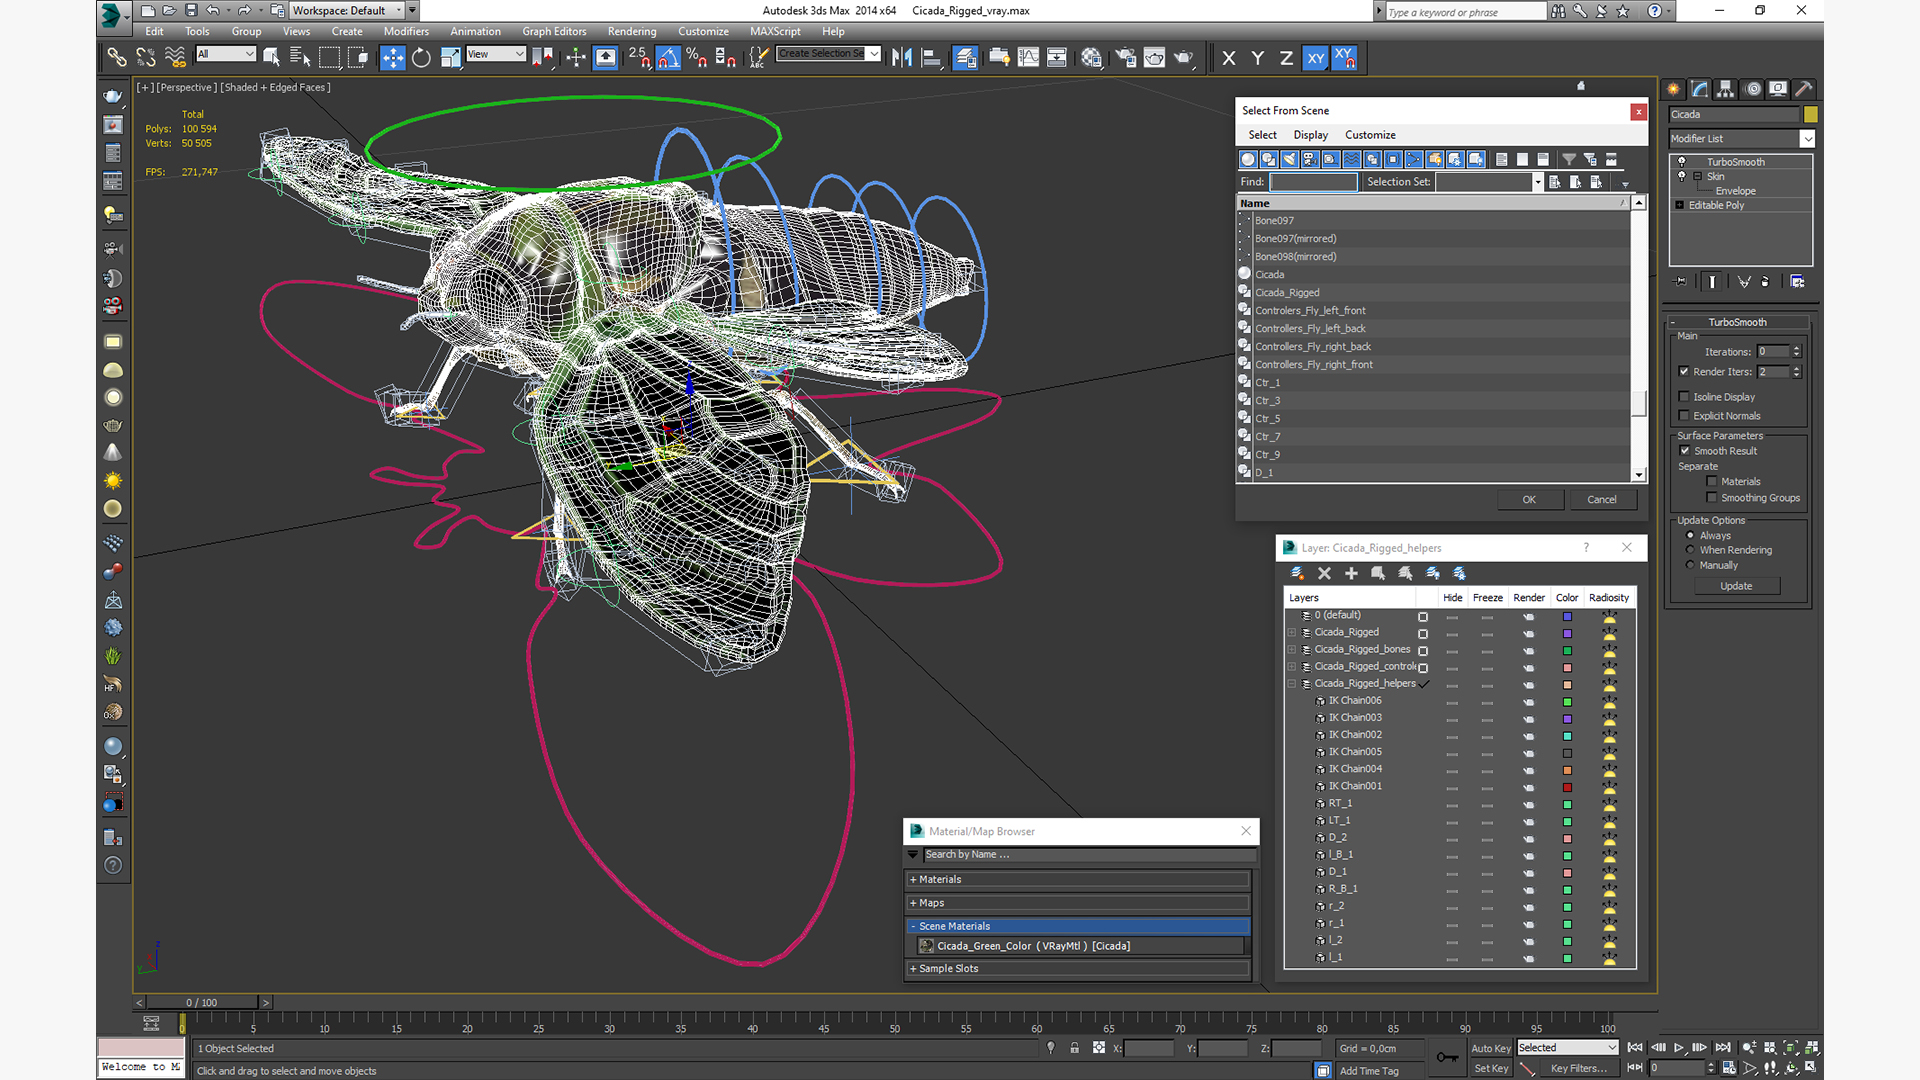Collapse the Cicada_Rigged_helpers layer
Image resolution: width=1920 pixels, height=1080 pixels.
(x=1292, y=684)
